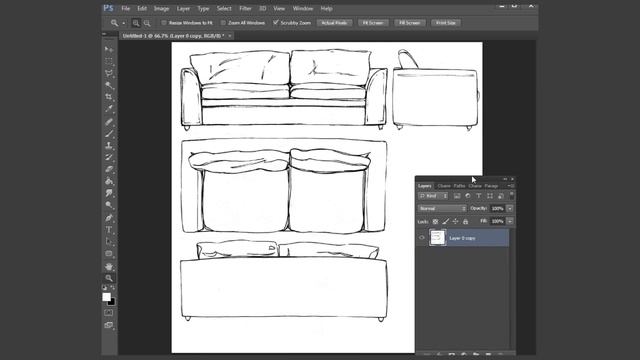Select the Eyedropper tool
This screenshot has height=360, width=640.
tap(109, 109)
